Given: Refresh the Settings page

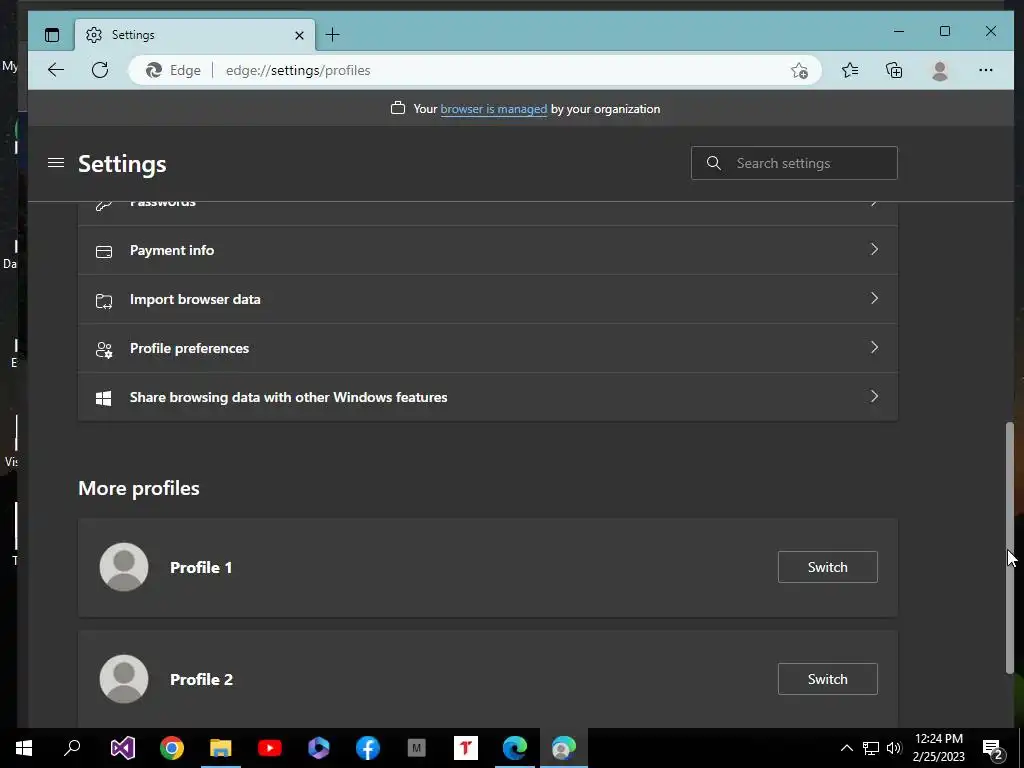Looking at the screenshot, I should [100, 70].
